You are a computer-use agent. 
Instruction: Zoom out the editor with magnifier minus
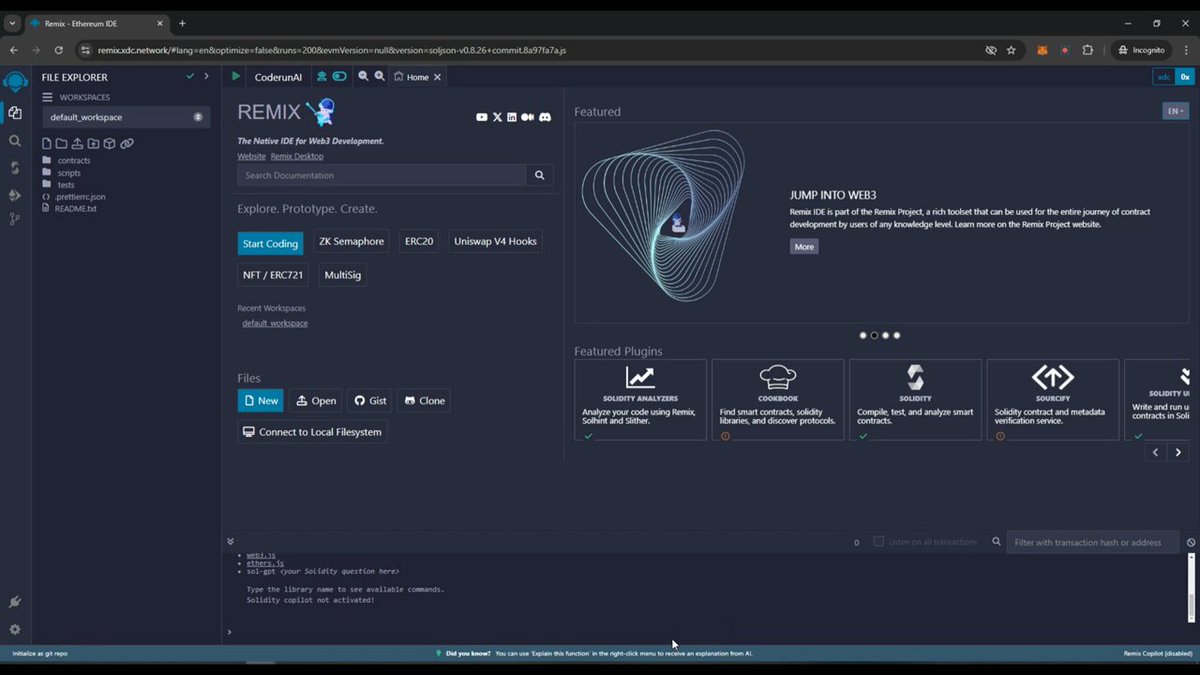(x=363, y=76)
